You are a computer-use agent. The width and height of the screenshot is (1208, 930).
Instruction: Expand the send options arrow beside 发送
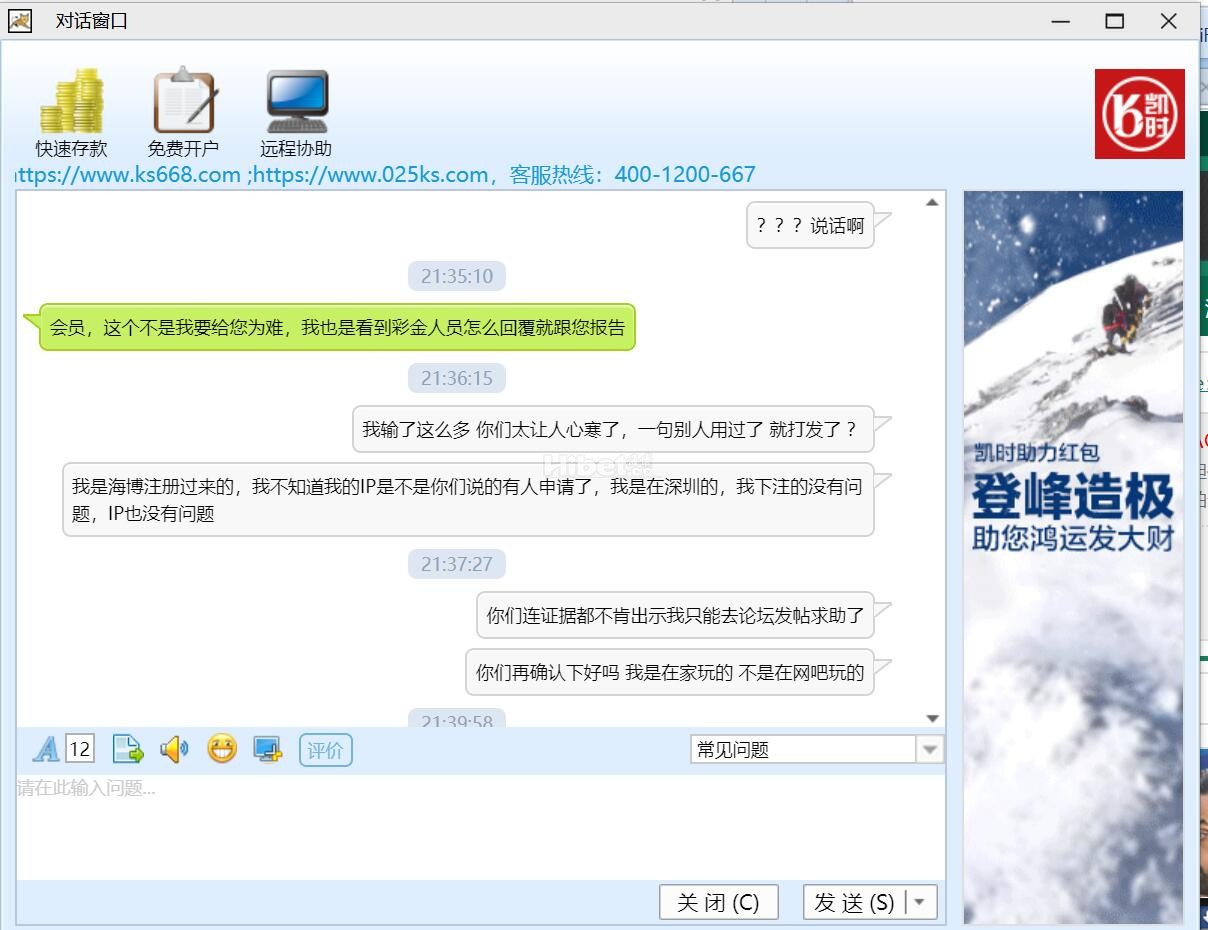[921, 903]
